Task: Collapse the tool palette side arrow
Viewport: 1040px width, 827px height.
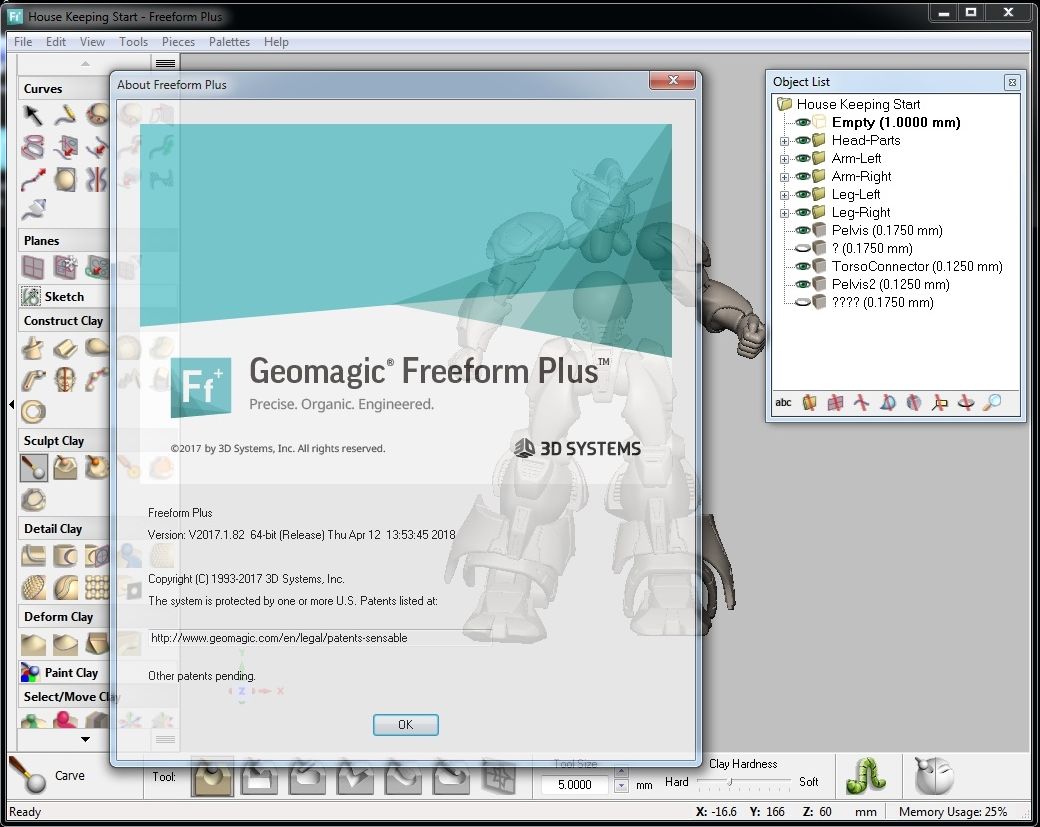Action: tap(11, 404)
